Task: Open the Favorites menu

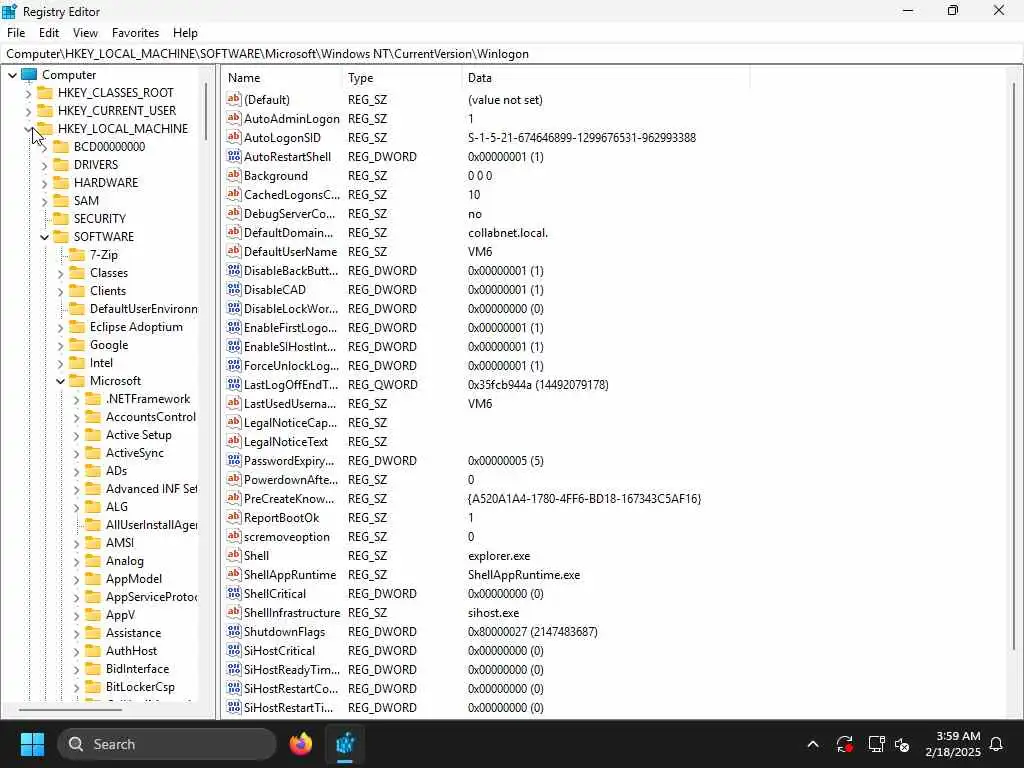Action: click(x=135, y=33)
